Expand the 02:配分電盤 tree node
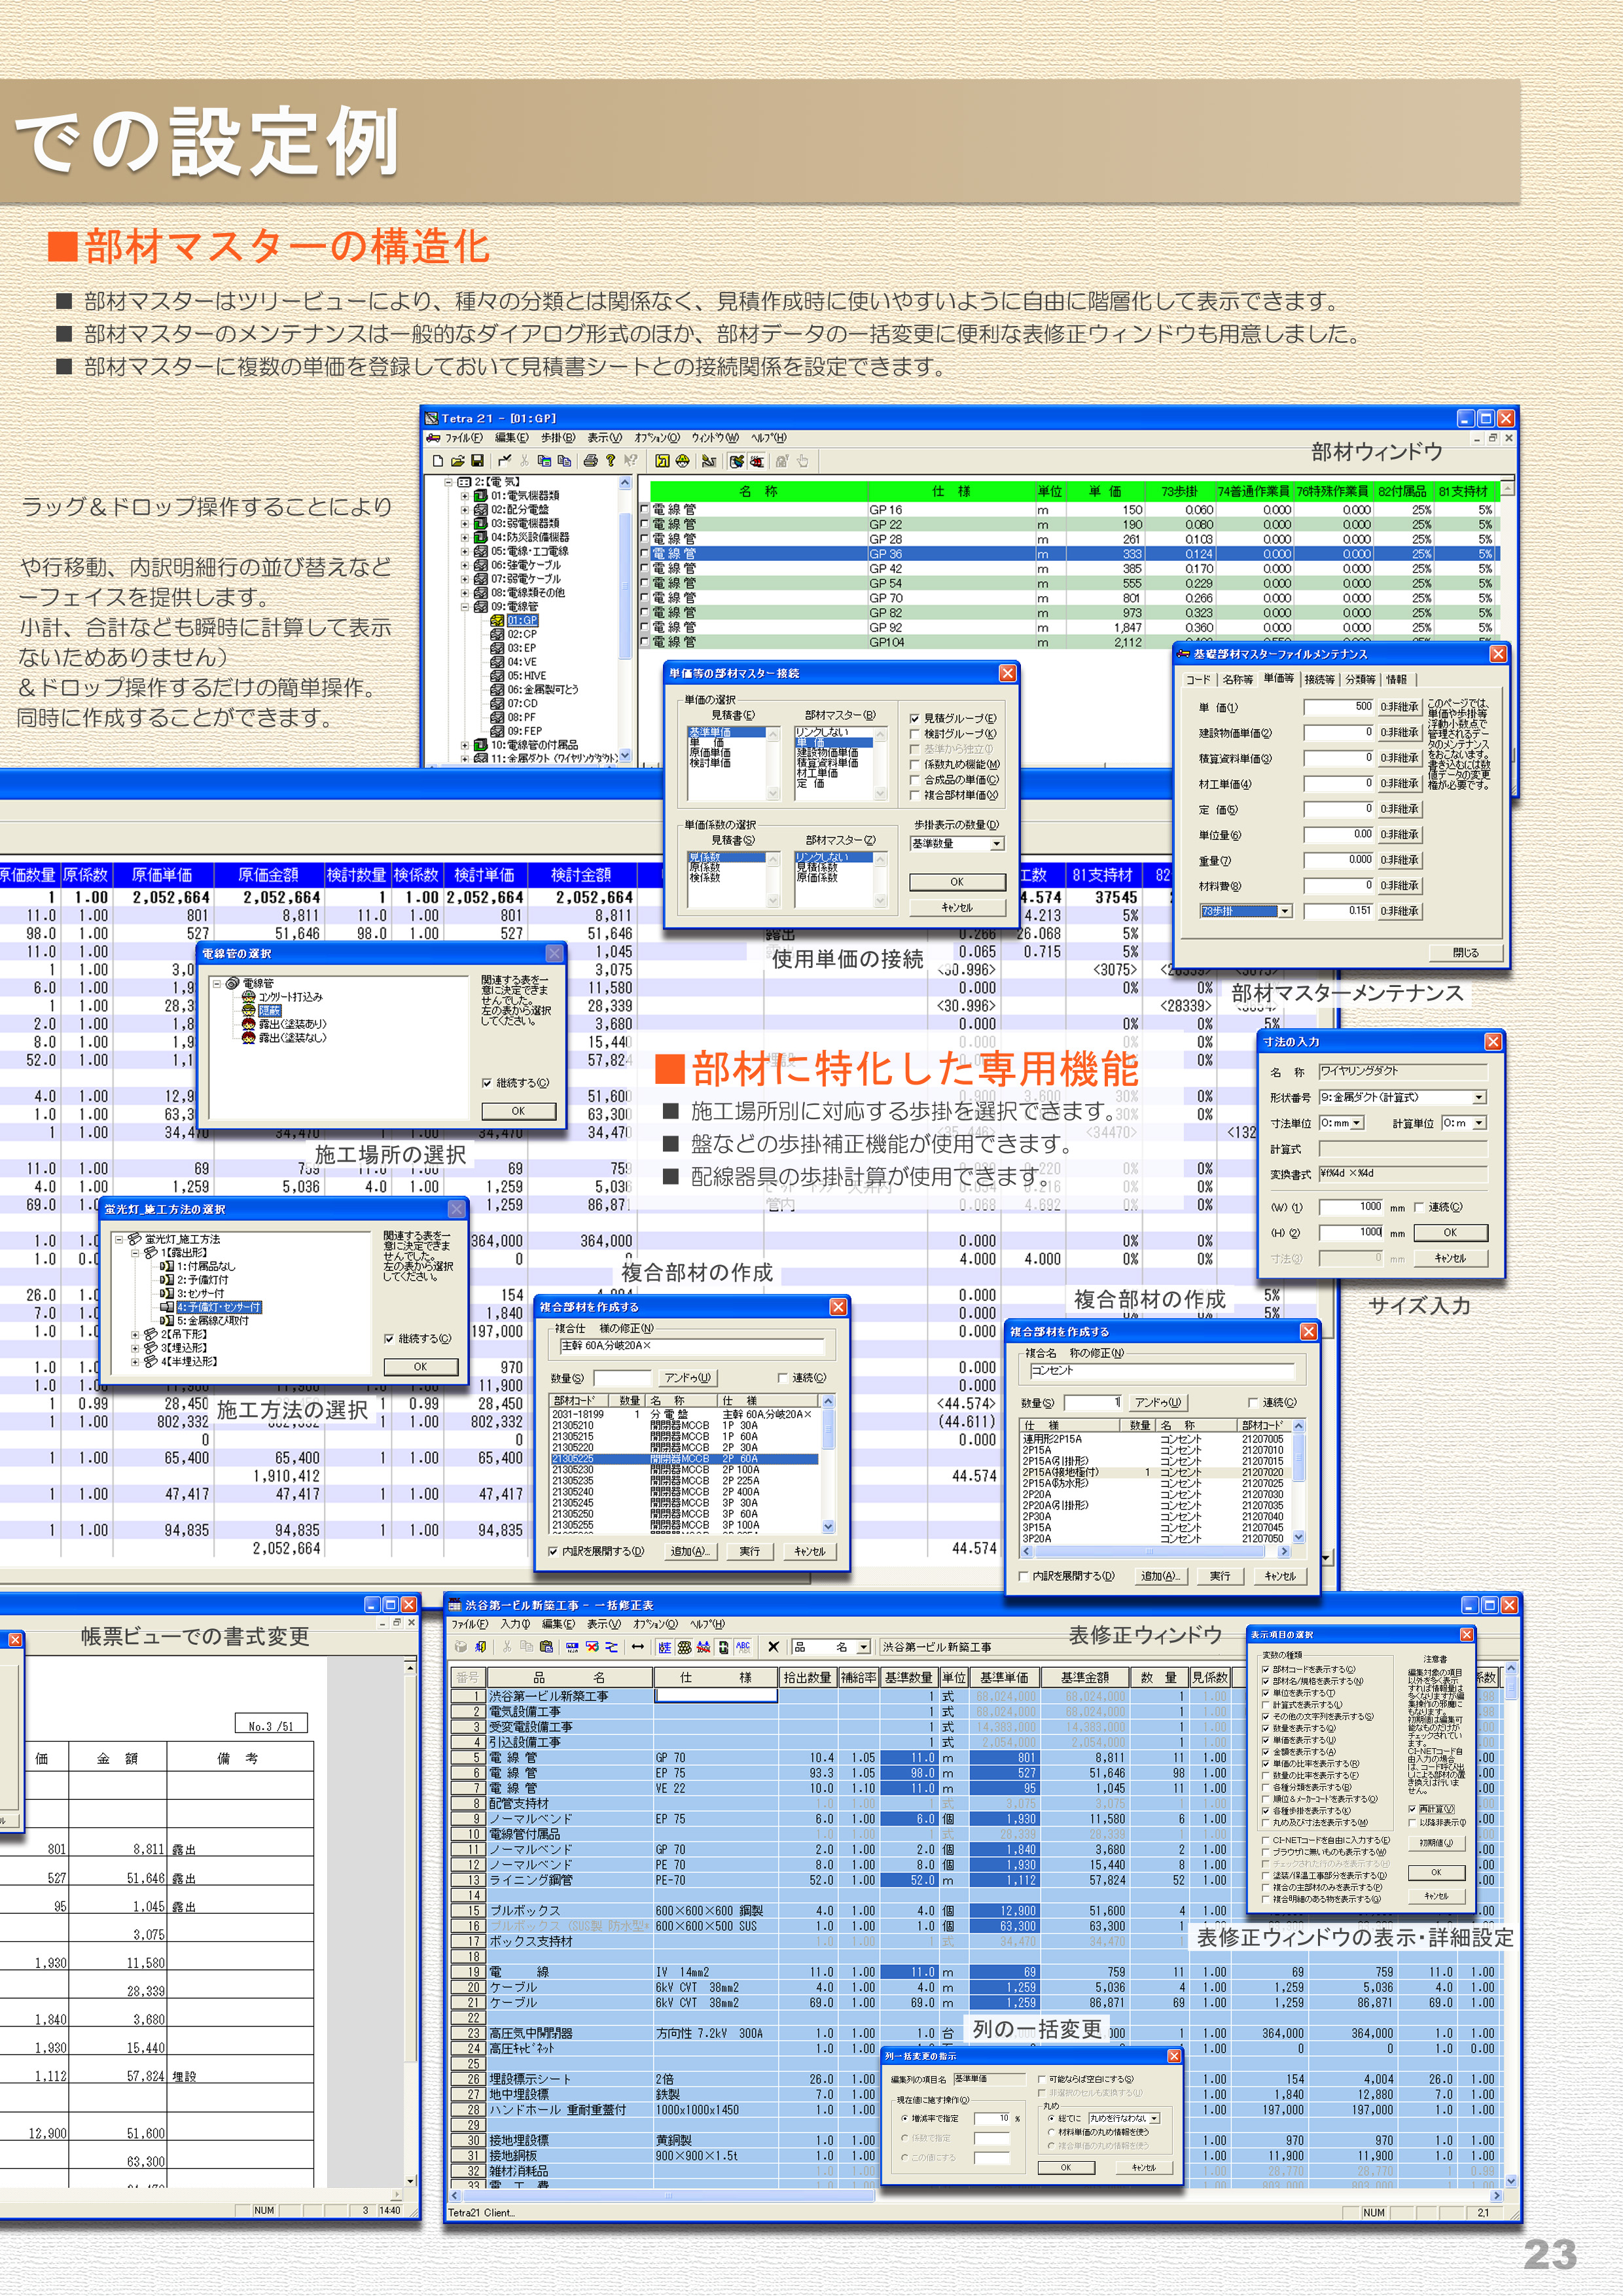 (464, 510)
